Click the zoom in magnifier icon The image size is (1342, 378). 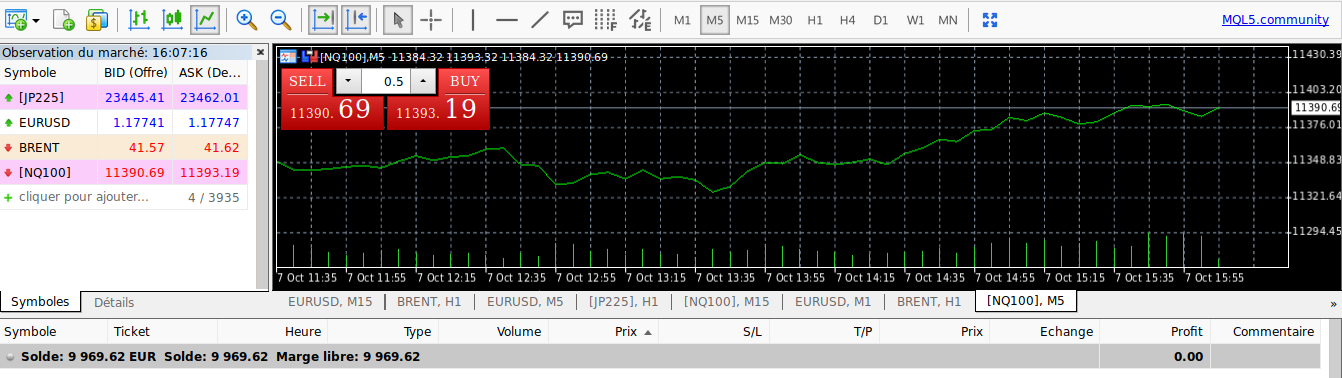pyautogui.click(x=246, y=19)
